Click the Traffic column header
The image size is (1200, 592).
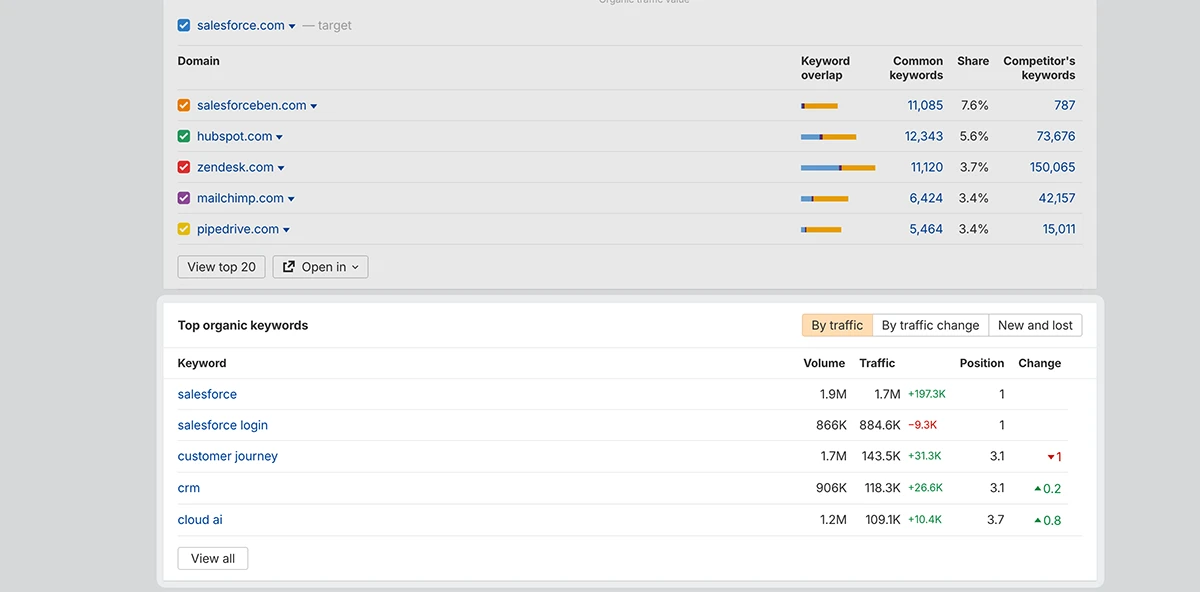click(x=877, y=363)
